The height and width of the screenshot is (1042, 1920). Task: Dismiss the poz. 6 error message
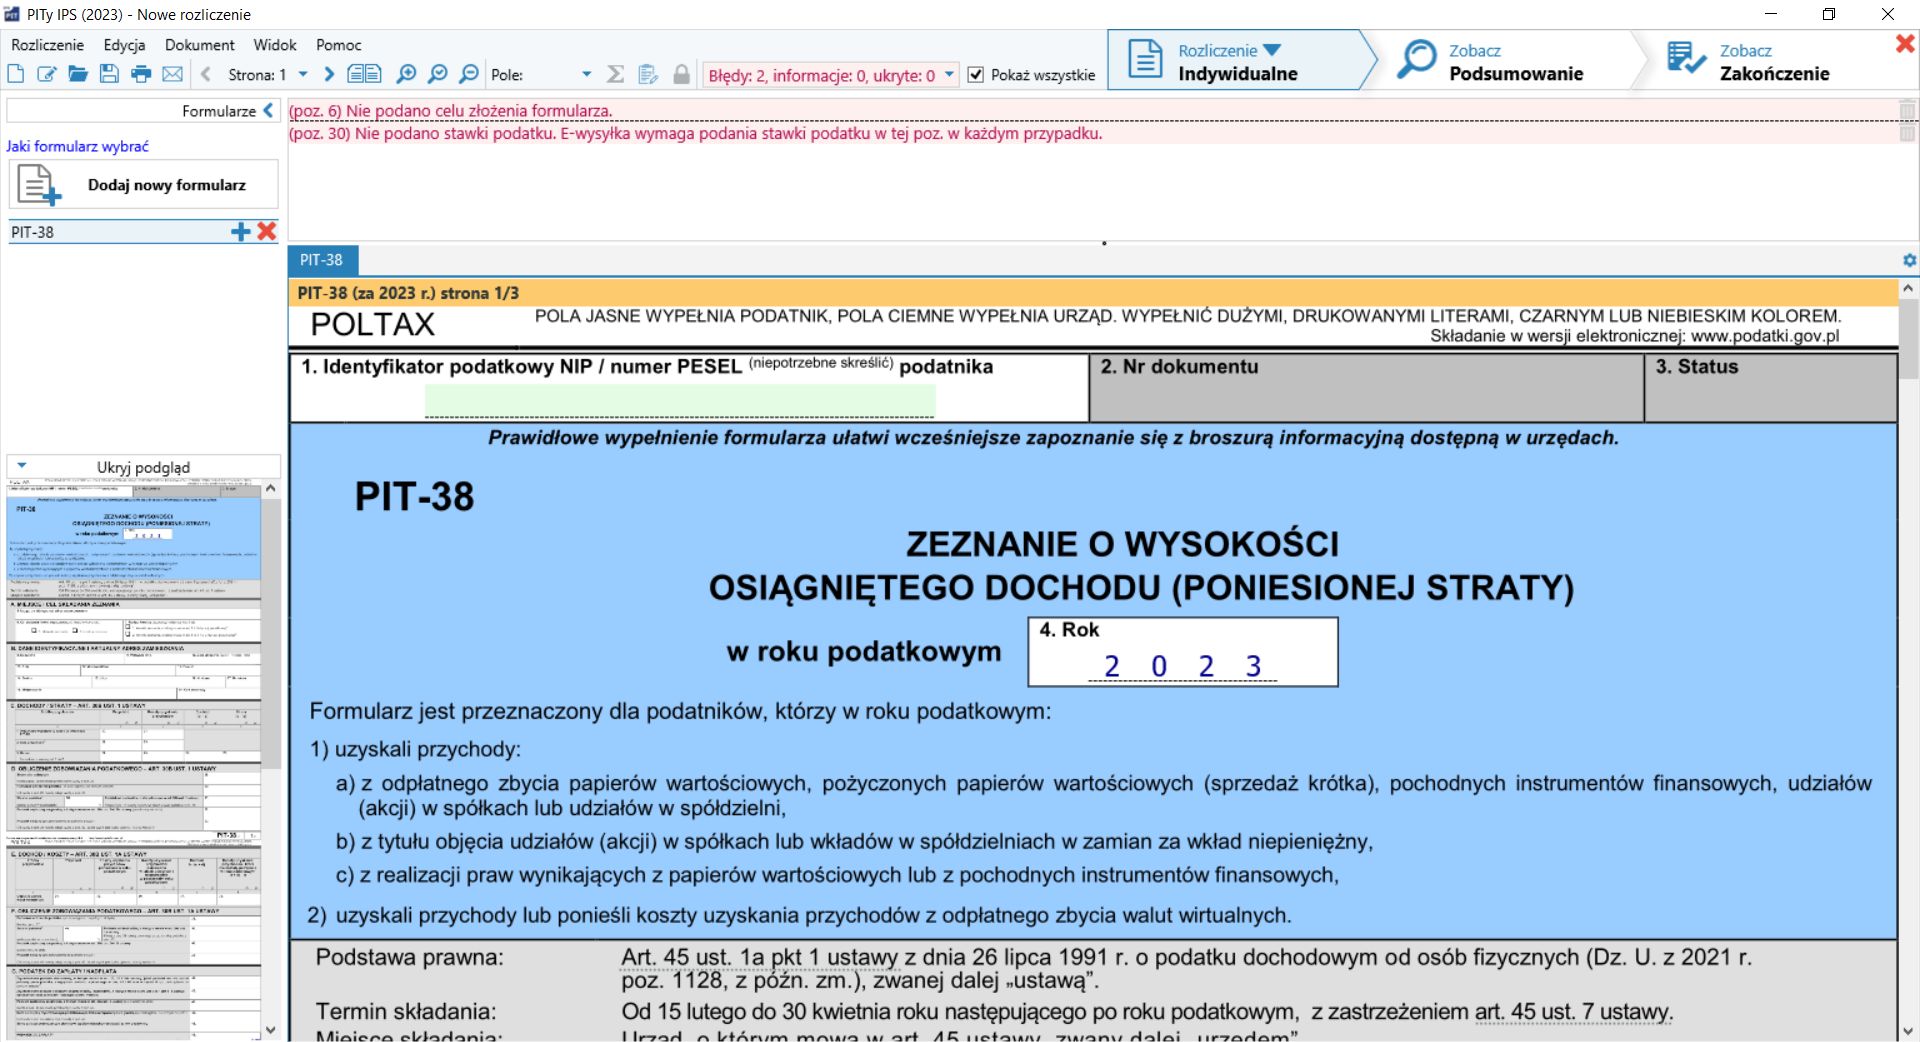pos(1907,111)
